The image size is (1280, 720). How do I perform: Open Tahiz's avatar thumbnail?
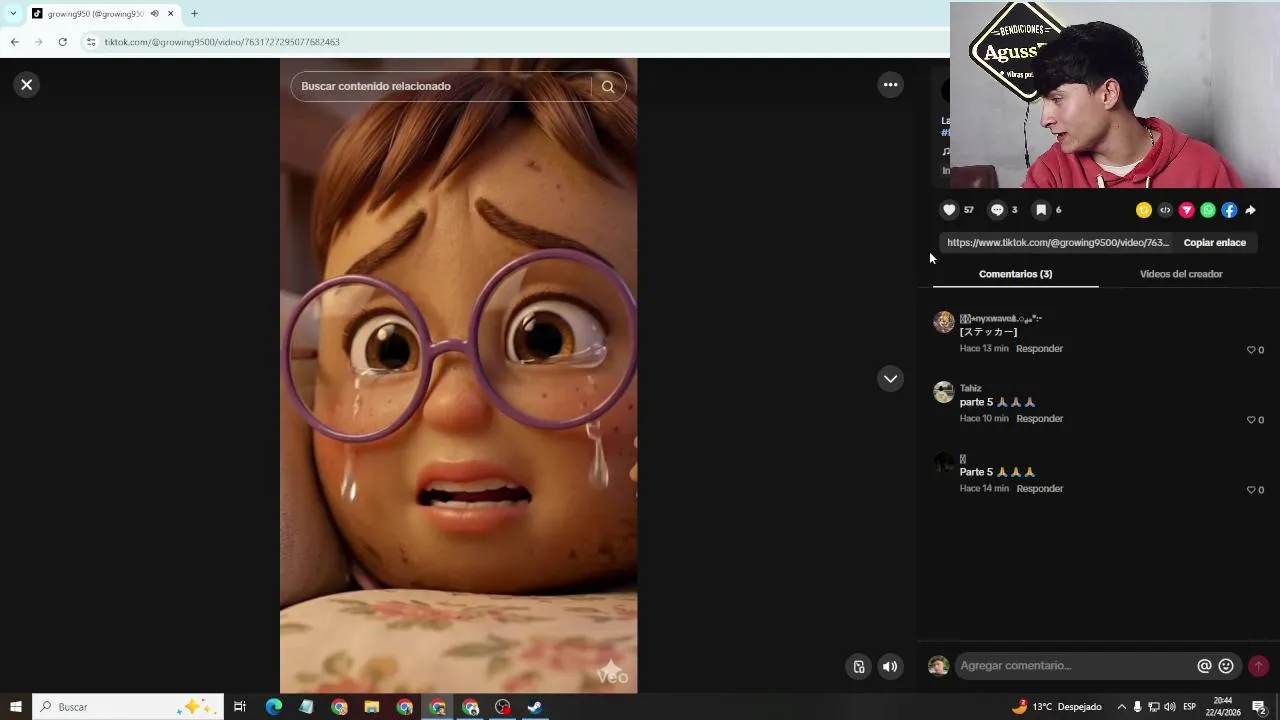click(x=944, y=392)
